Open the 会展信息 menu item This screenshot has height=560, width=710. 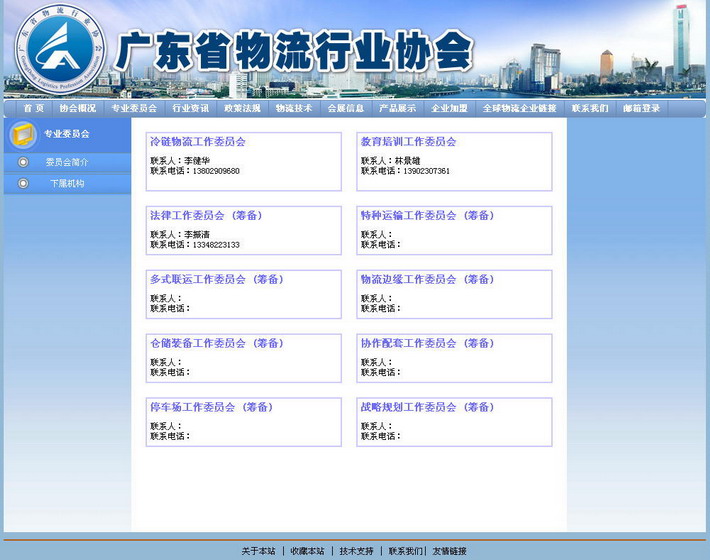pyautogui.click(x=345, y=108)
